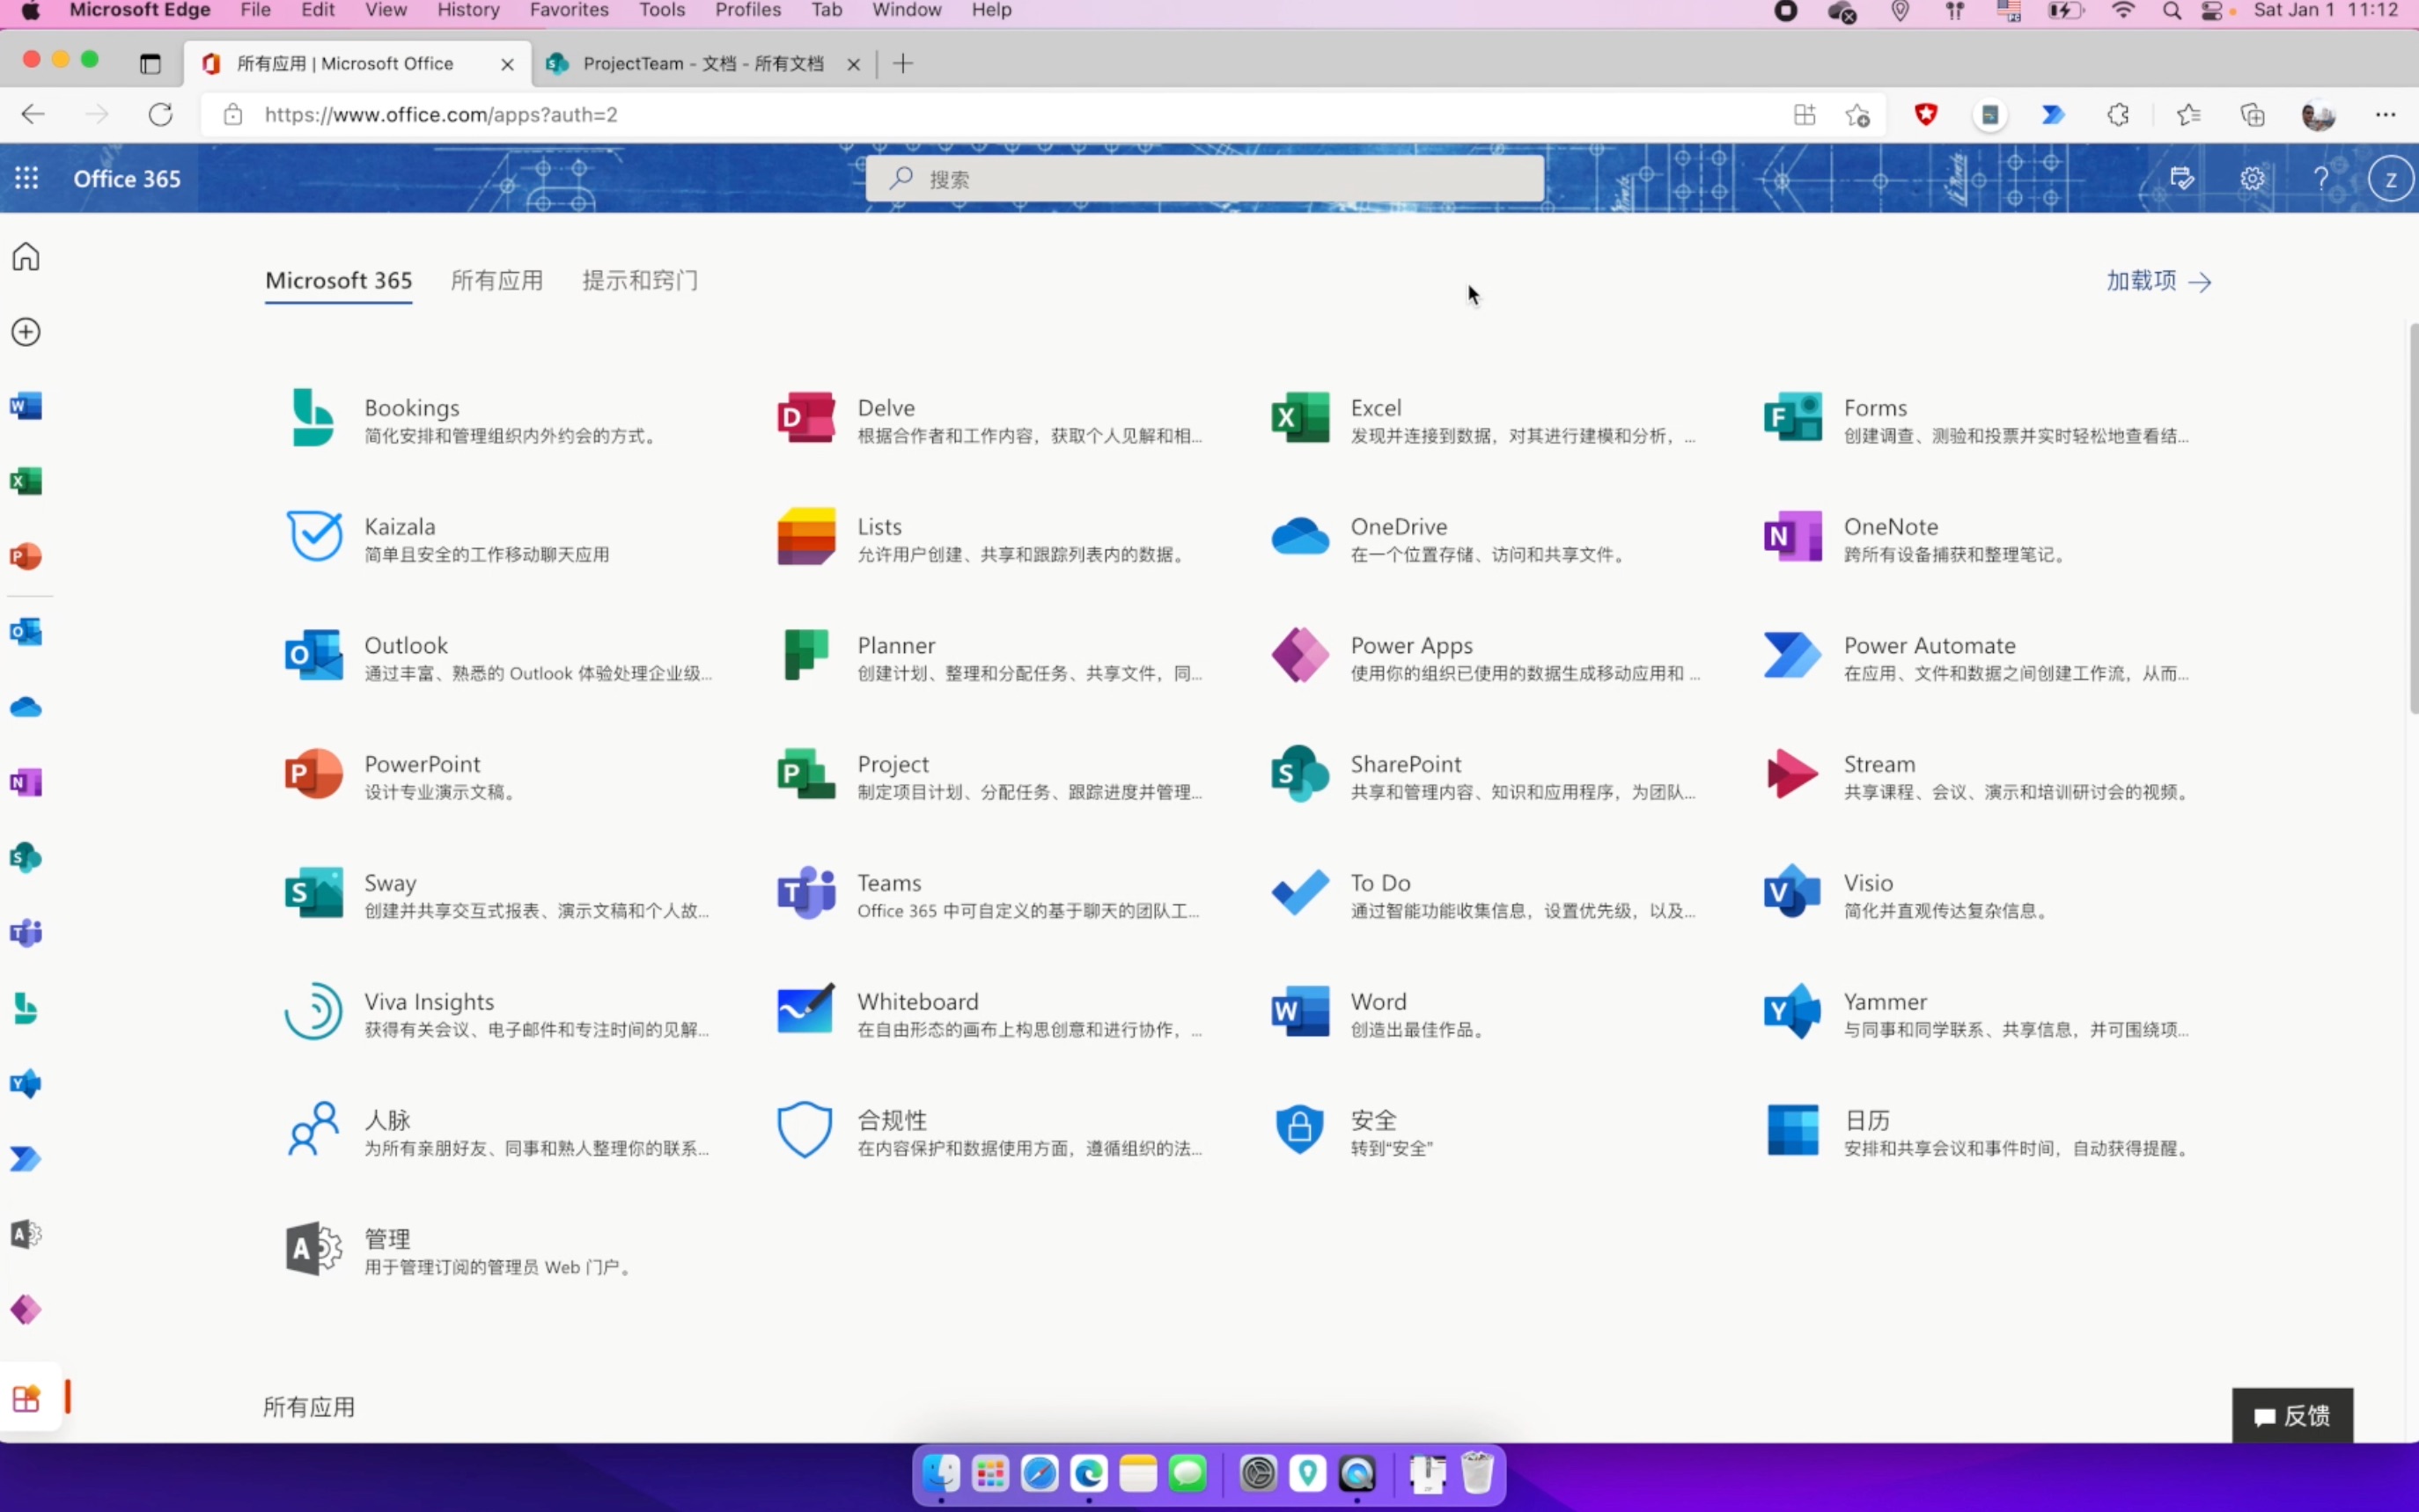
Task: Click the Home icon in the sidebar
Action: 25,256
